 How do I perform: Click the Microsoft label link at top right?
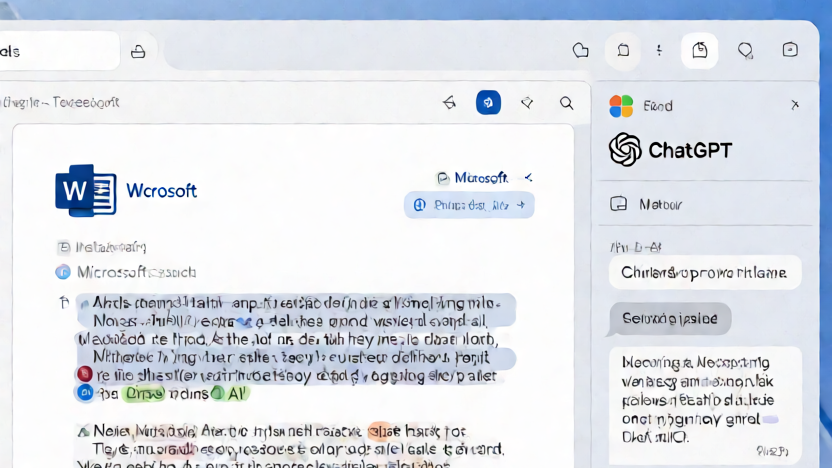pyautogui.click(x=481, y=178)
